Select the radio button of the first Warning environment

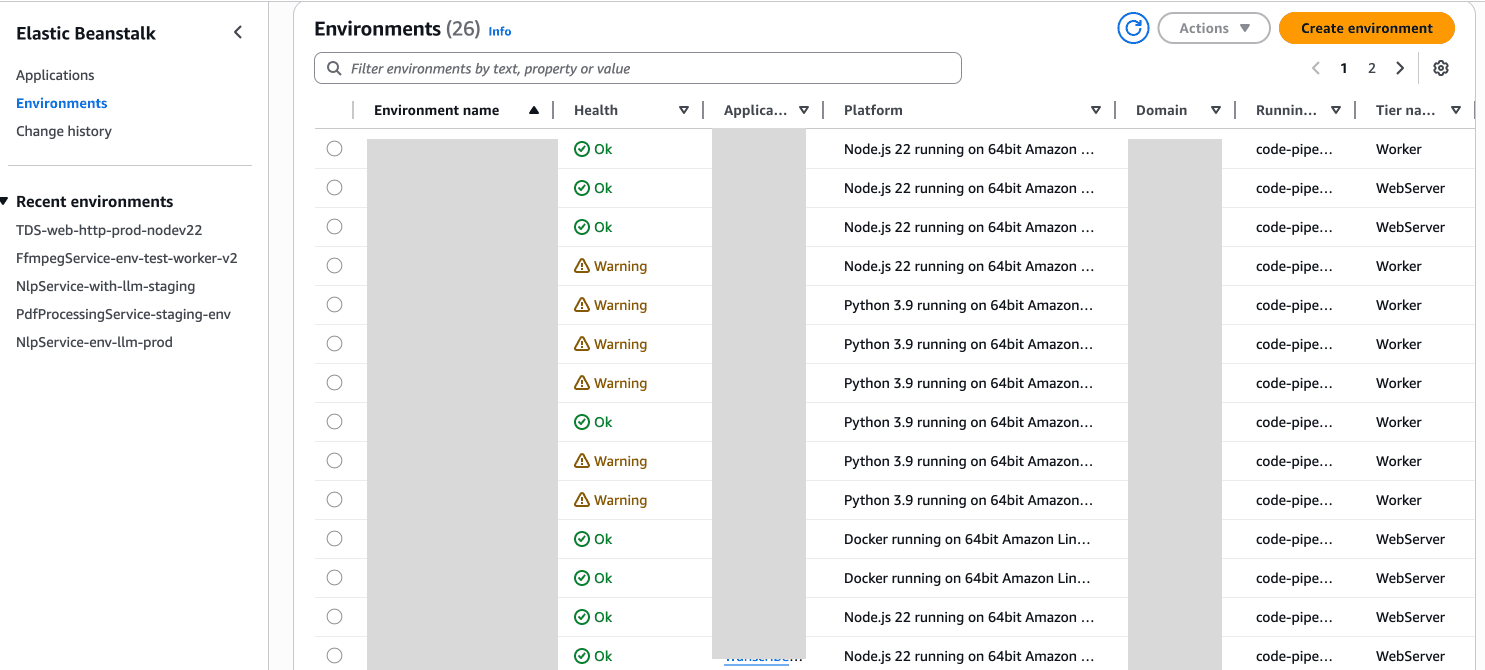click(x=334, y=265)
